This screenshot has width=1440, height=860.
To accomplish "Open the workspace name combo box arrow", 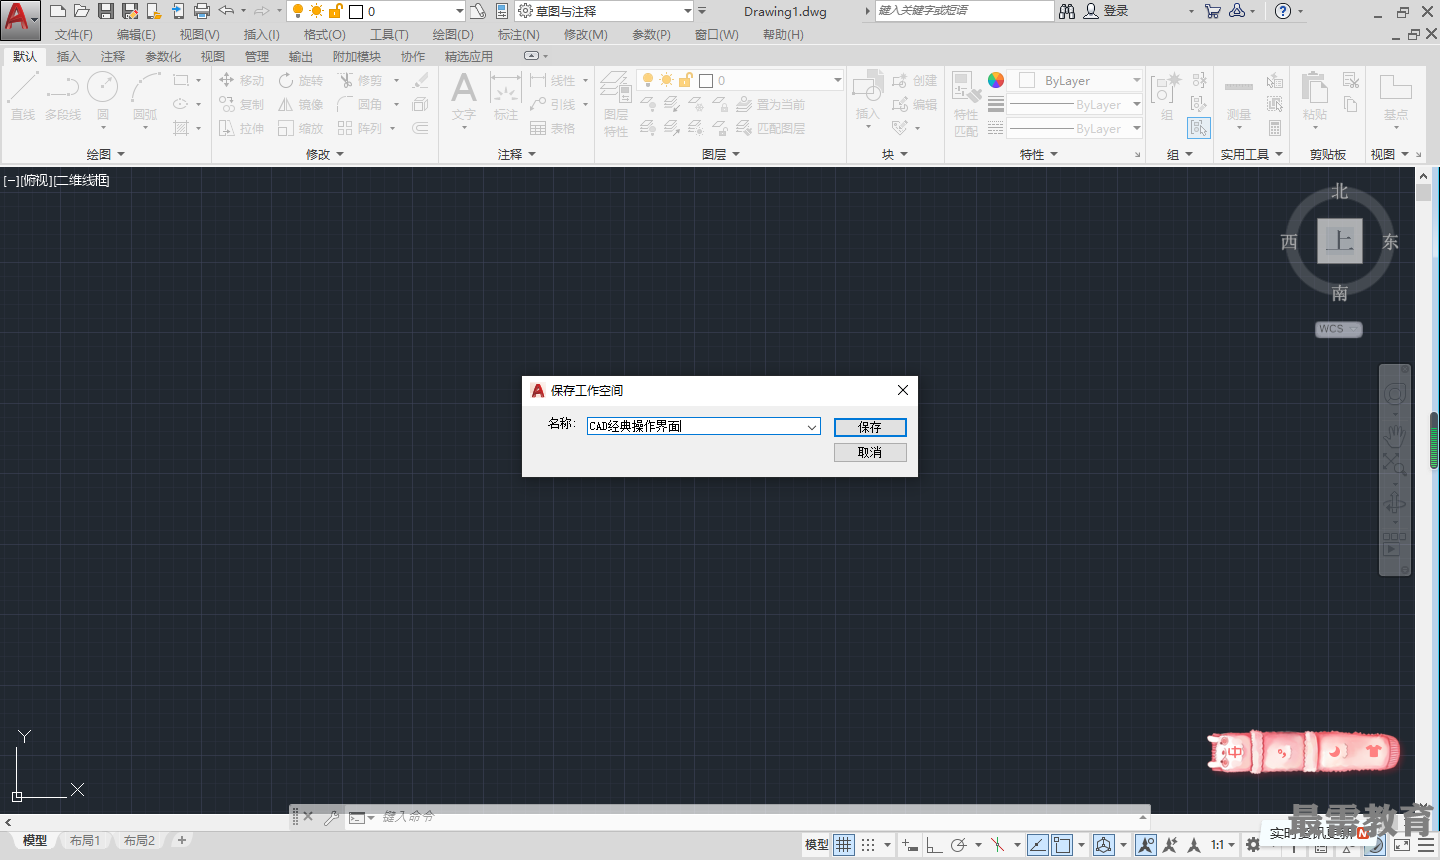I will [x=812, y=427].
